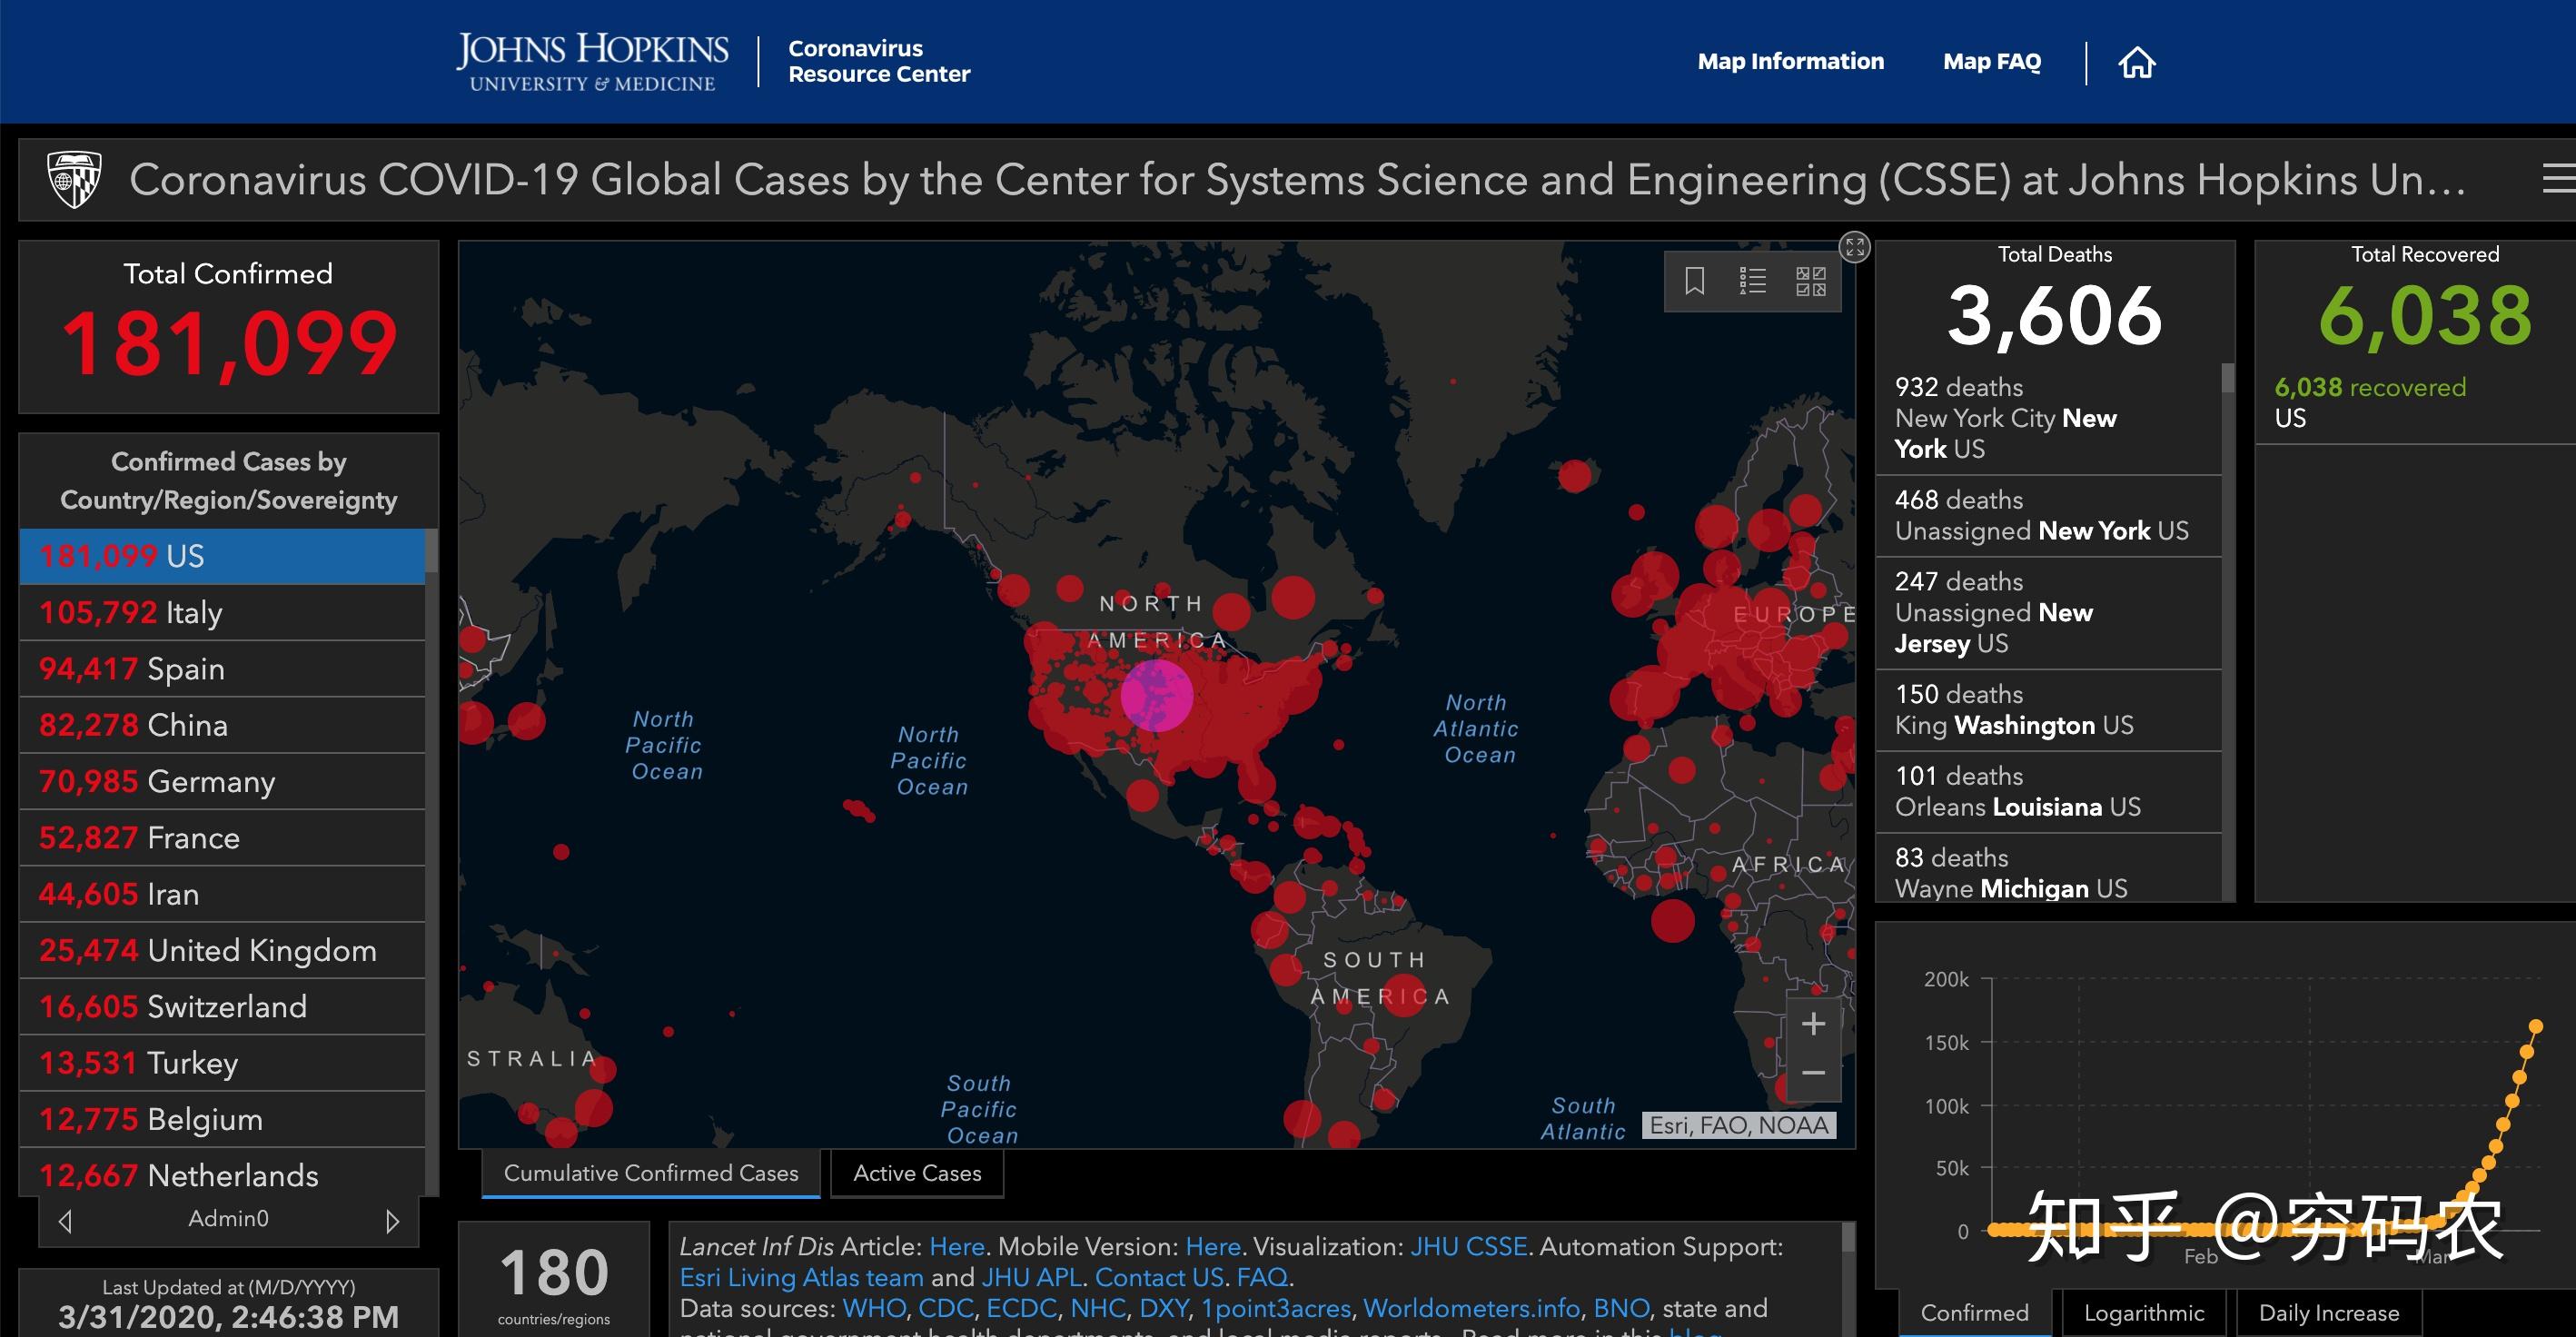Open the Lancet article Here link

point(957,1246)
